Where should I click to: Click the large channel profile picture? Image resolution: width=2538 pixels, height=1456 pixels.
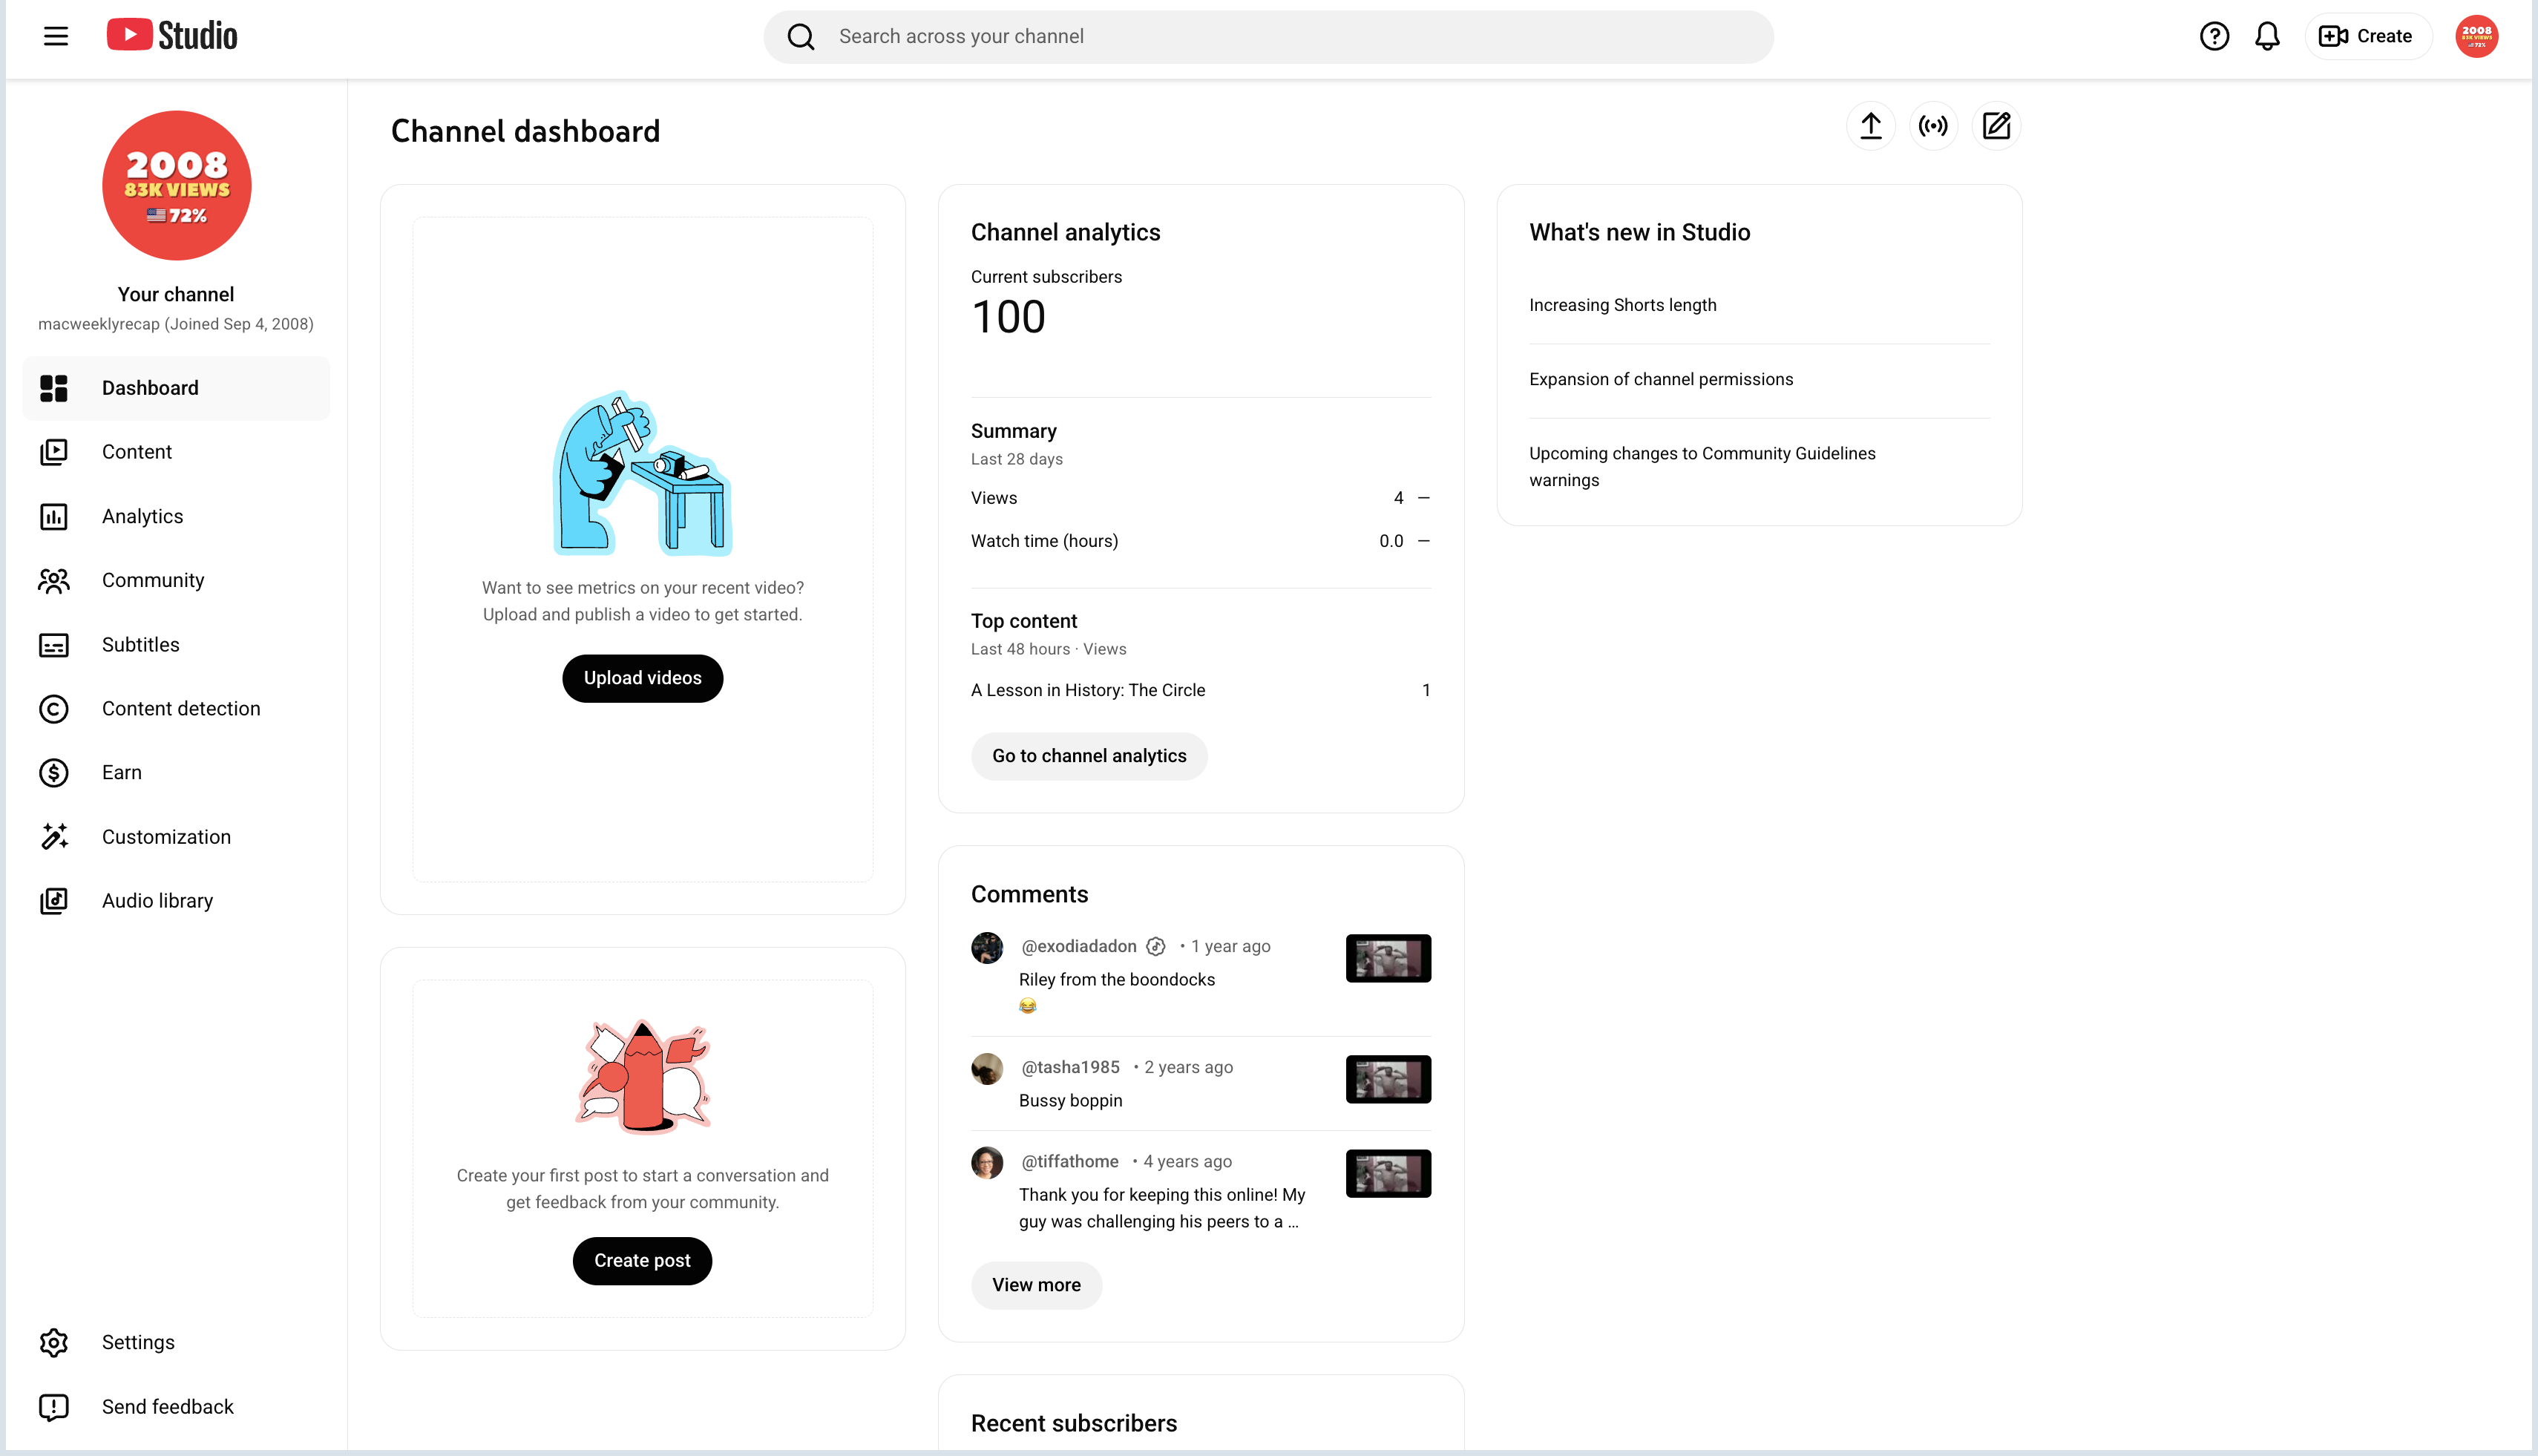coord(177,186)
